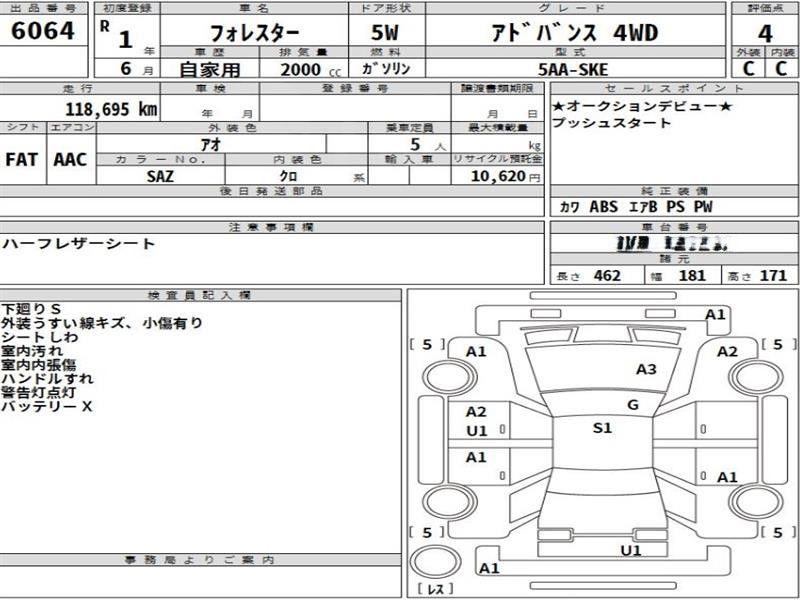Select the 室内内張傷 inspector note

tap(39, 365)
